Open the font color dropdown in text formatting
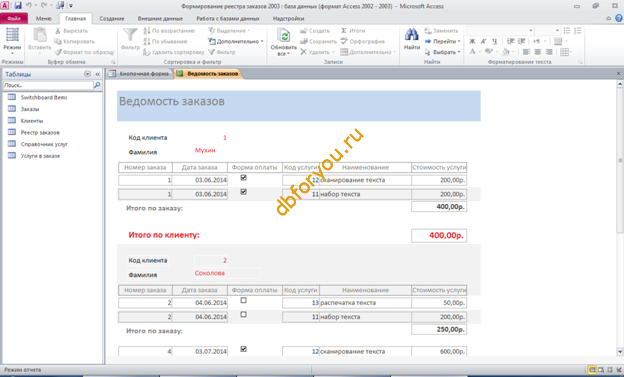The height and width of the screenshot is (377, 624). coord(480,52)
